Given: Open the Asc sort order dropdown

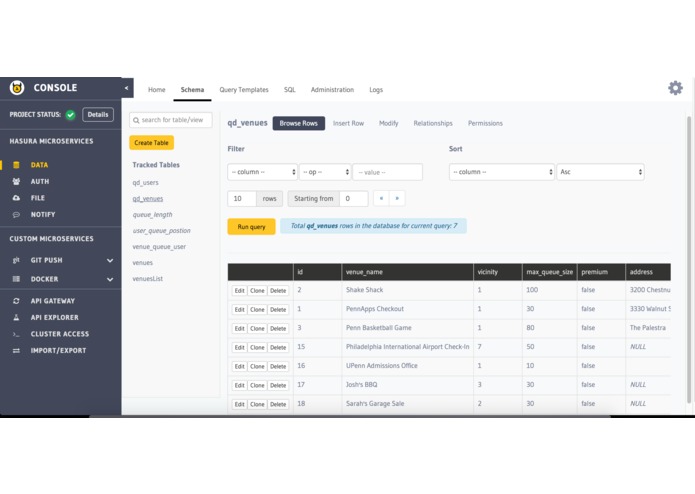Looking at the screenshot, I should click(x=600, y=172).
